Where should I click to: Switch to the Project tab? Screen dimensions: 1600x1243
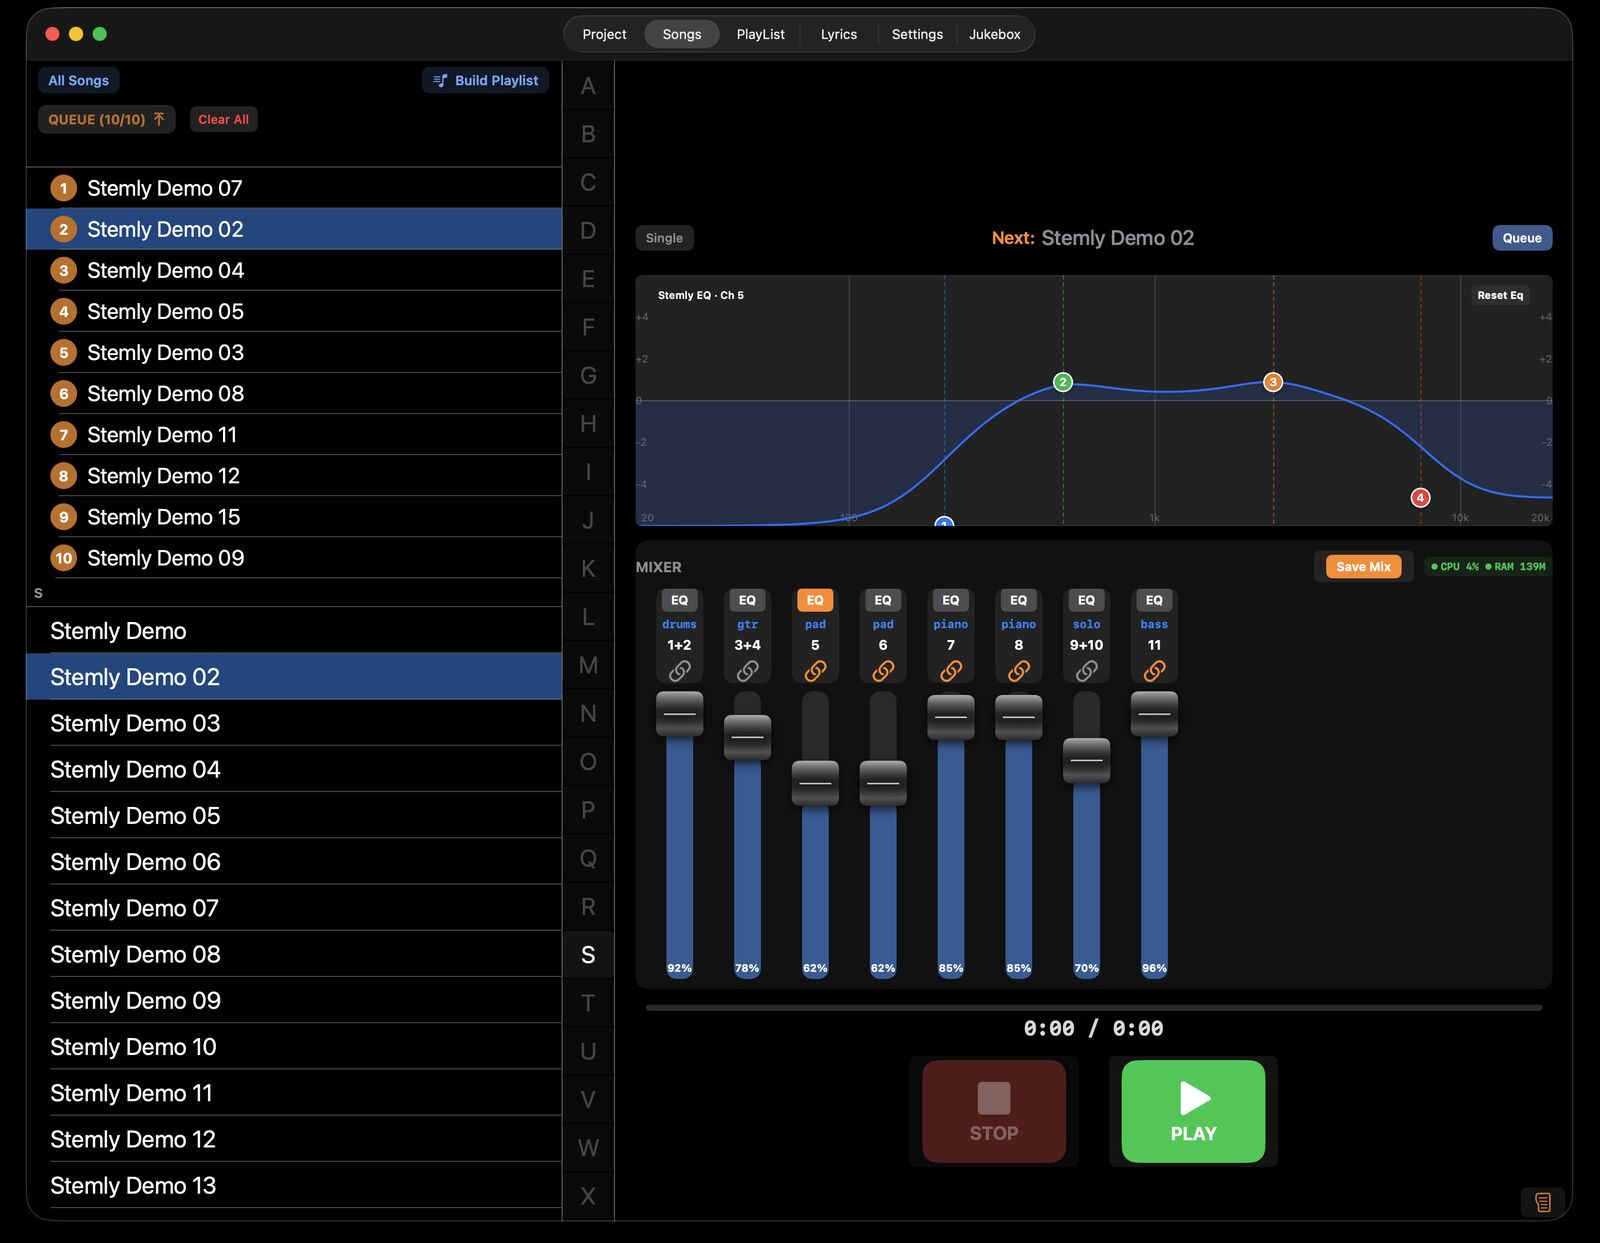(x=604, y=34)
